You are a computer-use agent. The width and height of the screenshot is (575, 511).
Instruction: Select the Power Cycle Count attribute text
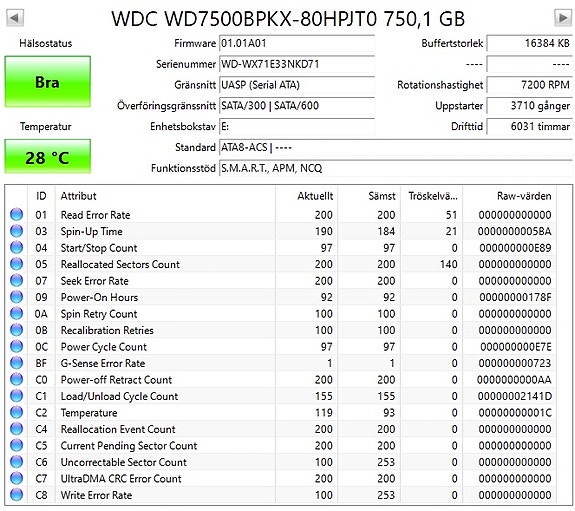pos(104,347)
